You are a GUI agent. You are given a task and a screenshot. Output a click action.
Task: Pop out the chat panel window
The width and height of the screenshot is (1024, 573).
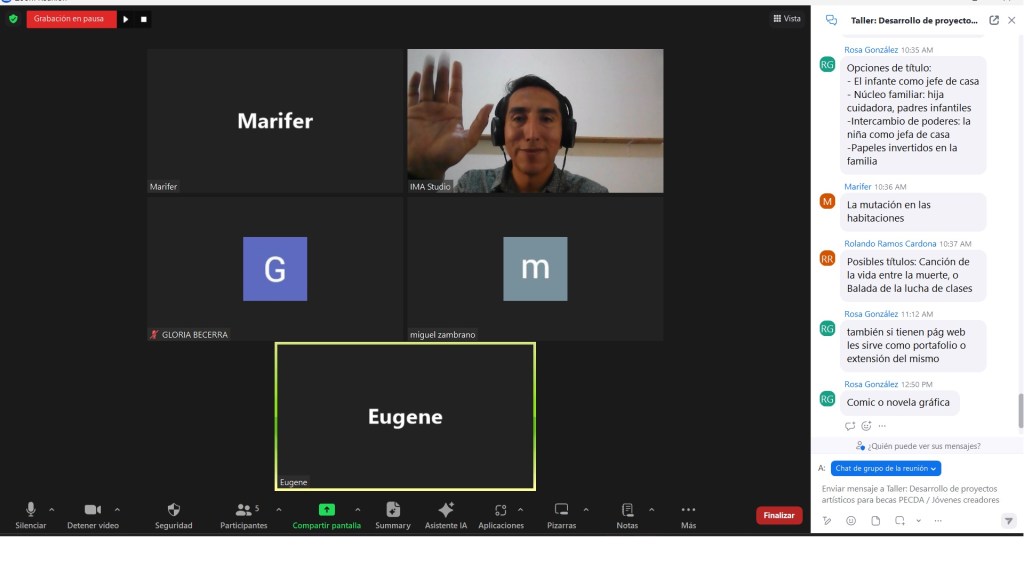pyautogui.click(x=994, y=20)
